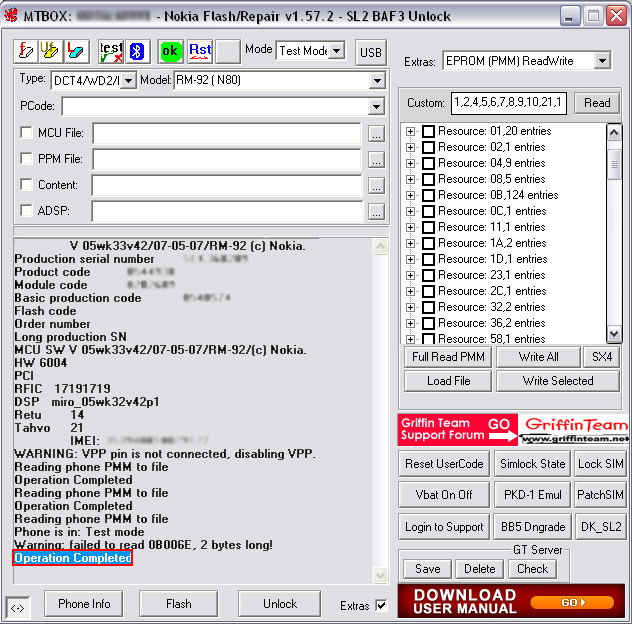632x624 pixels.
Task: Click Reset UserCode button
Action: tap(444, 464)
